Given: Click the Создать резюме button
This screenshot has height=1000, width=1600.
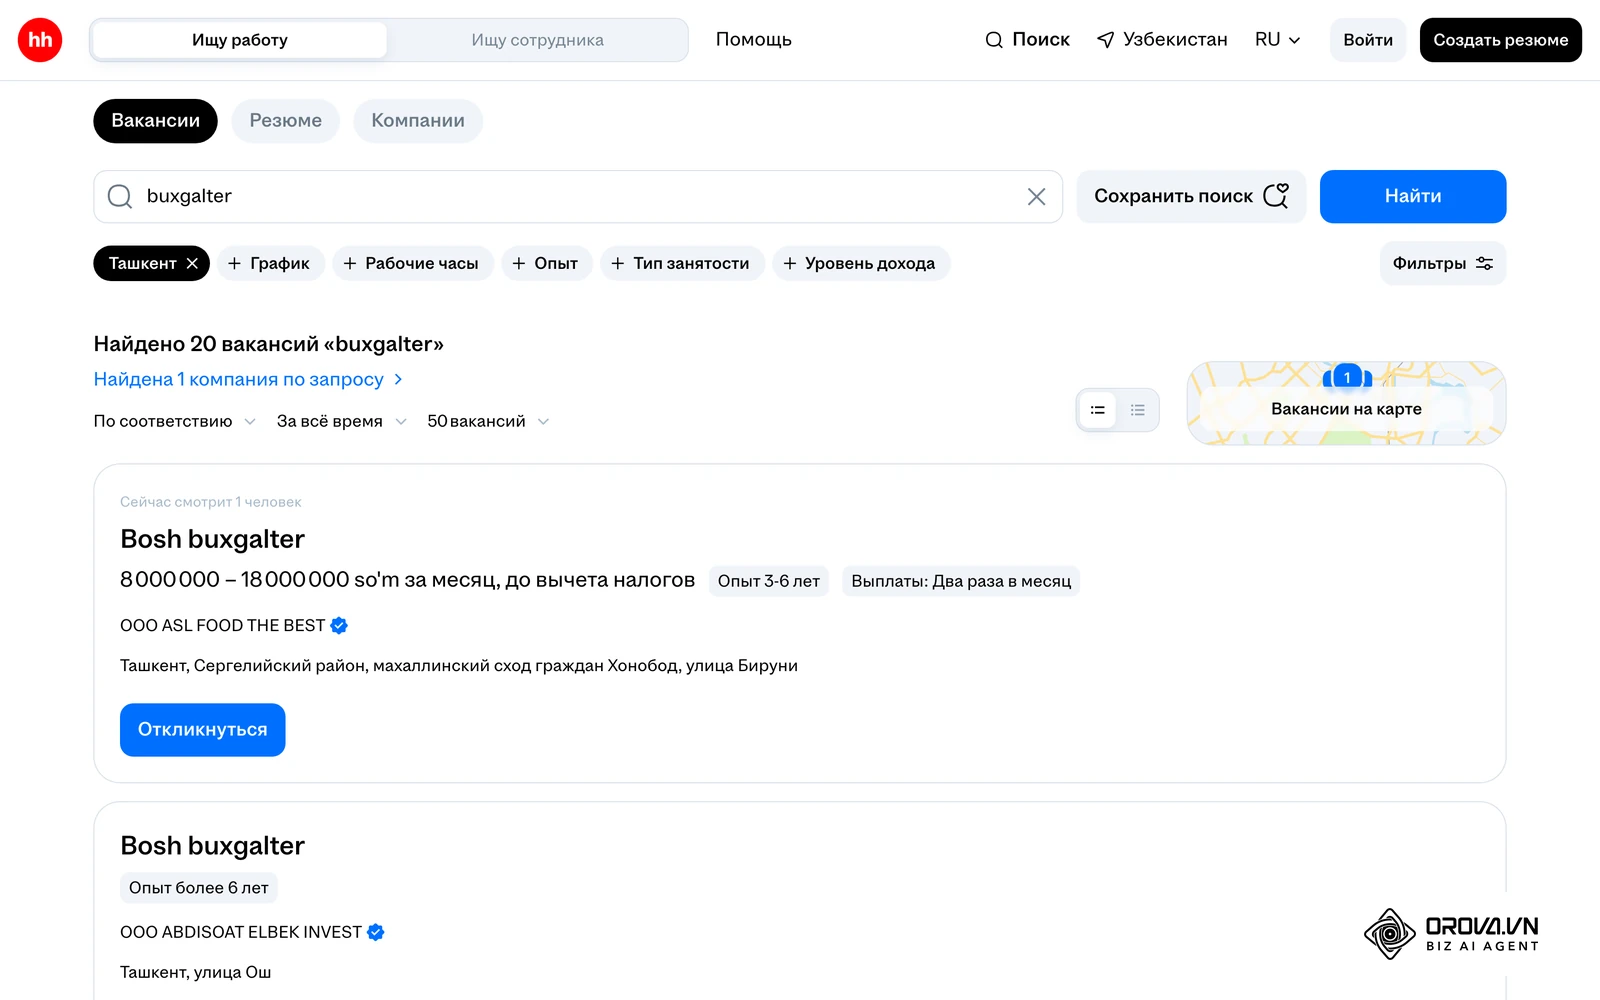Looking at the screenshot, I should tap(1501, 40).
